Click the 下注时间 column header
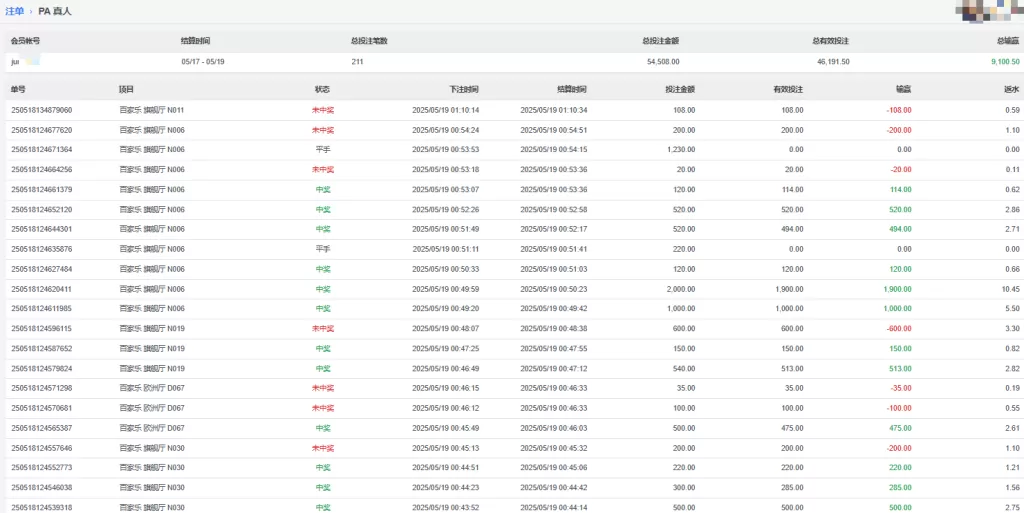1024x513 pixels. [x=465, y=89]
